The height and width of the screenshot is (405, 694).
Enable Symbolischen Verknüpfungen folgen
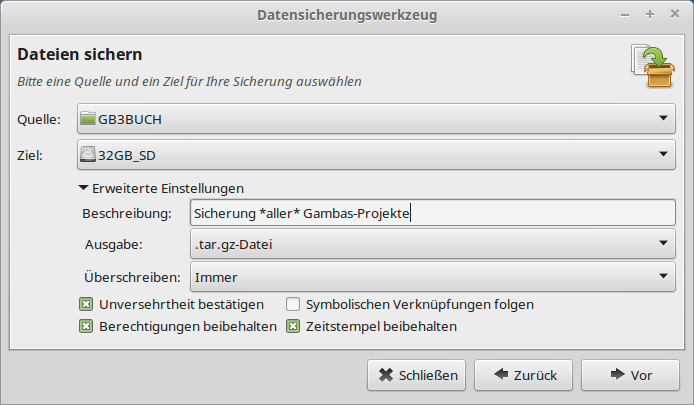click(x=294, y=304)
